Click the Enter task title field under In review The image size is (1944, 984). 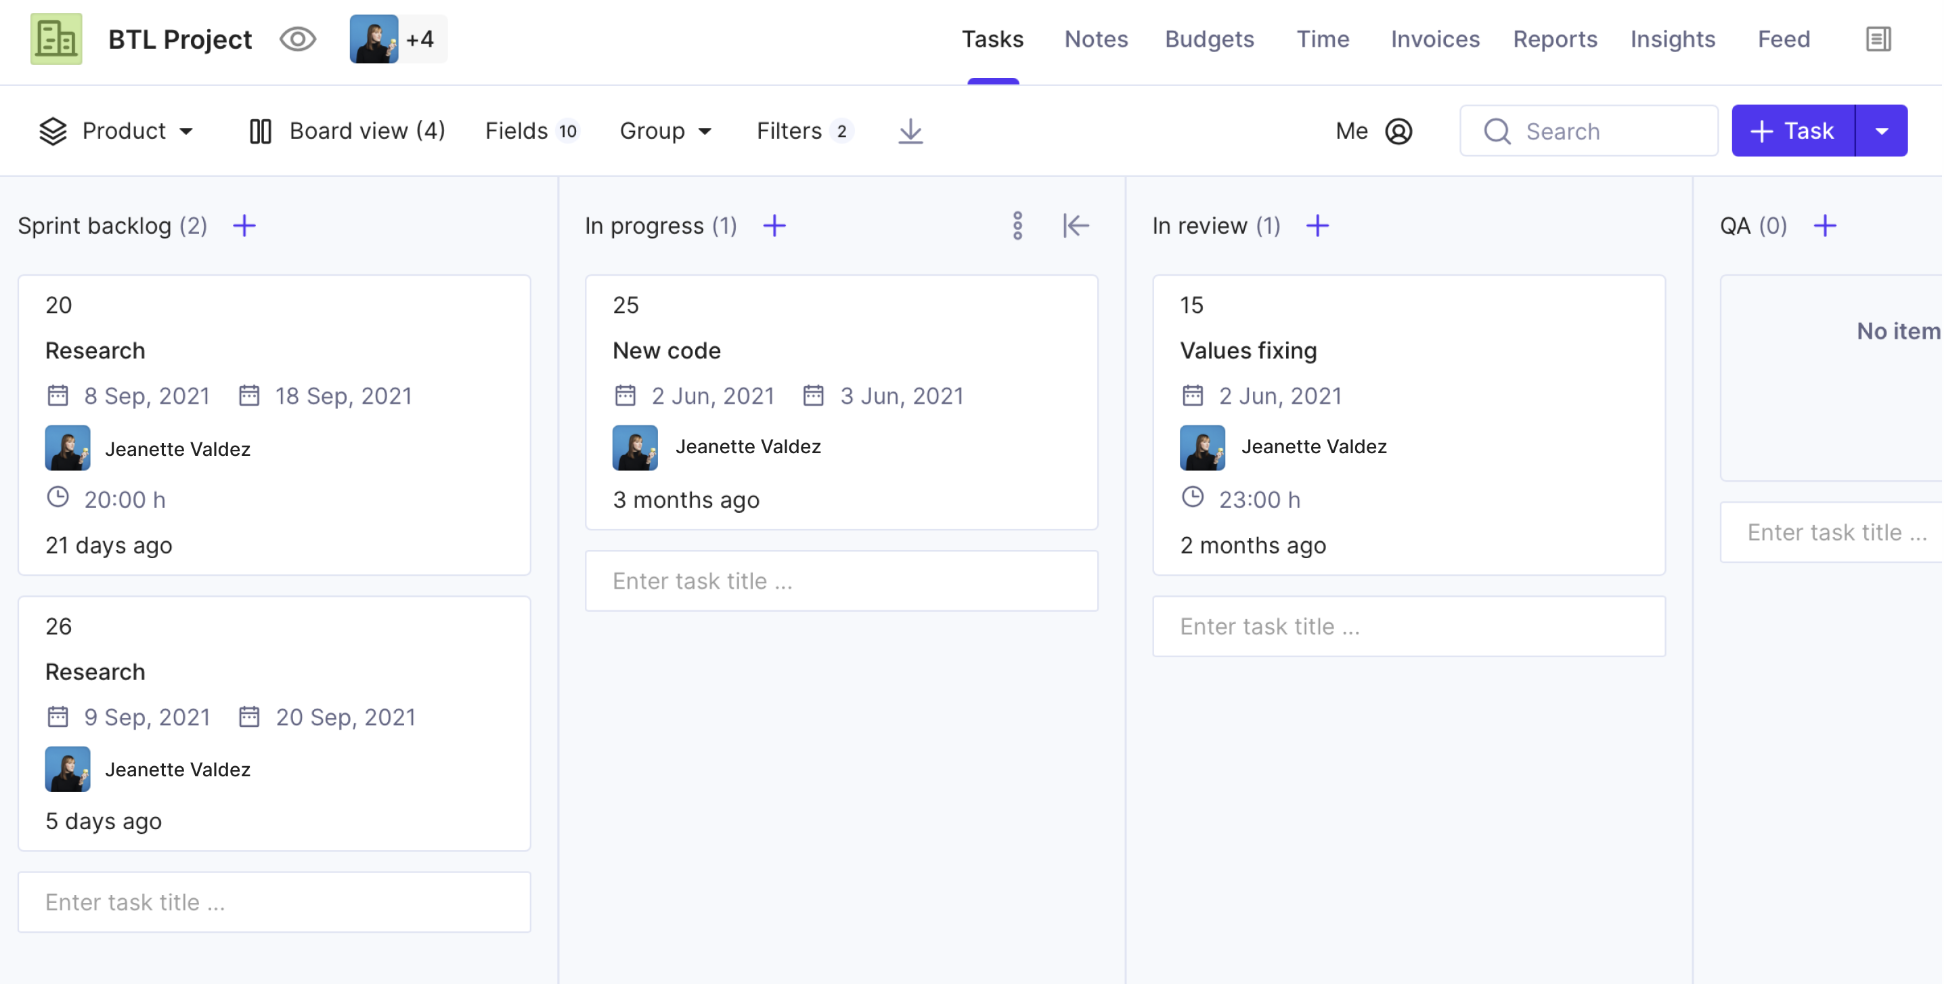[x=1409, y=626]
